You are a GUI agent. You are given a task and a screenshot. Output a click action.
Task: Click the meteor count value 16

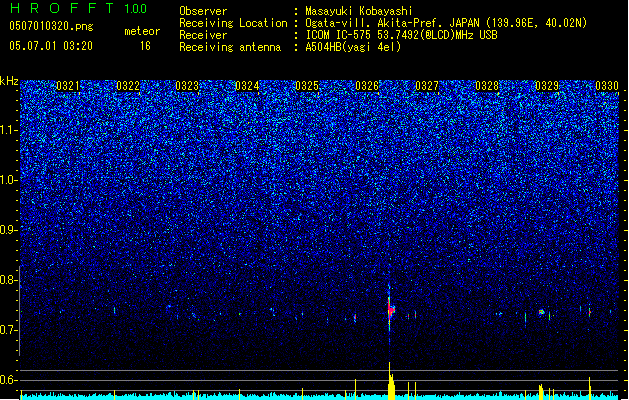pos(145,46)
